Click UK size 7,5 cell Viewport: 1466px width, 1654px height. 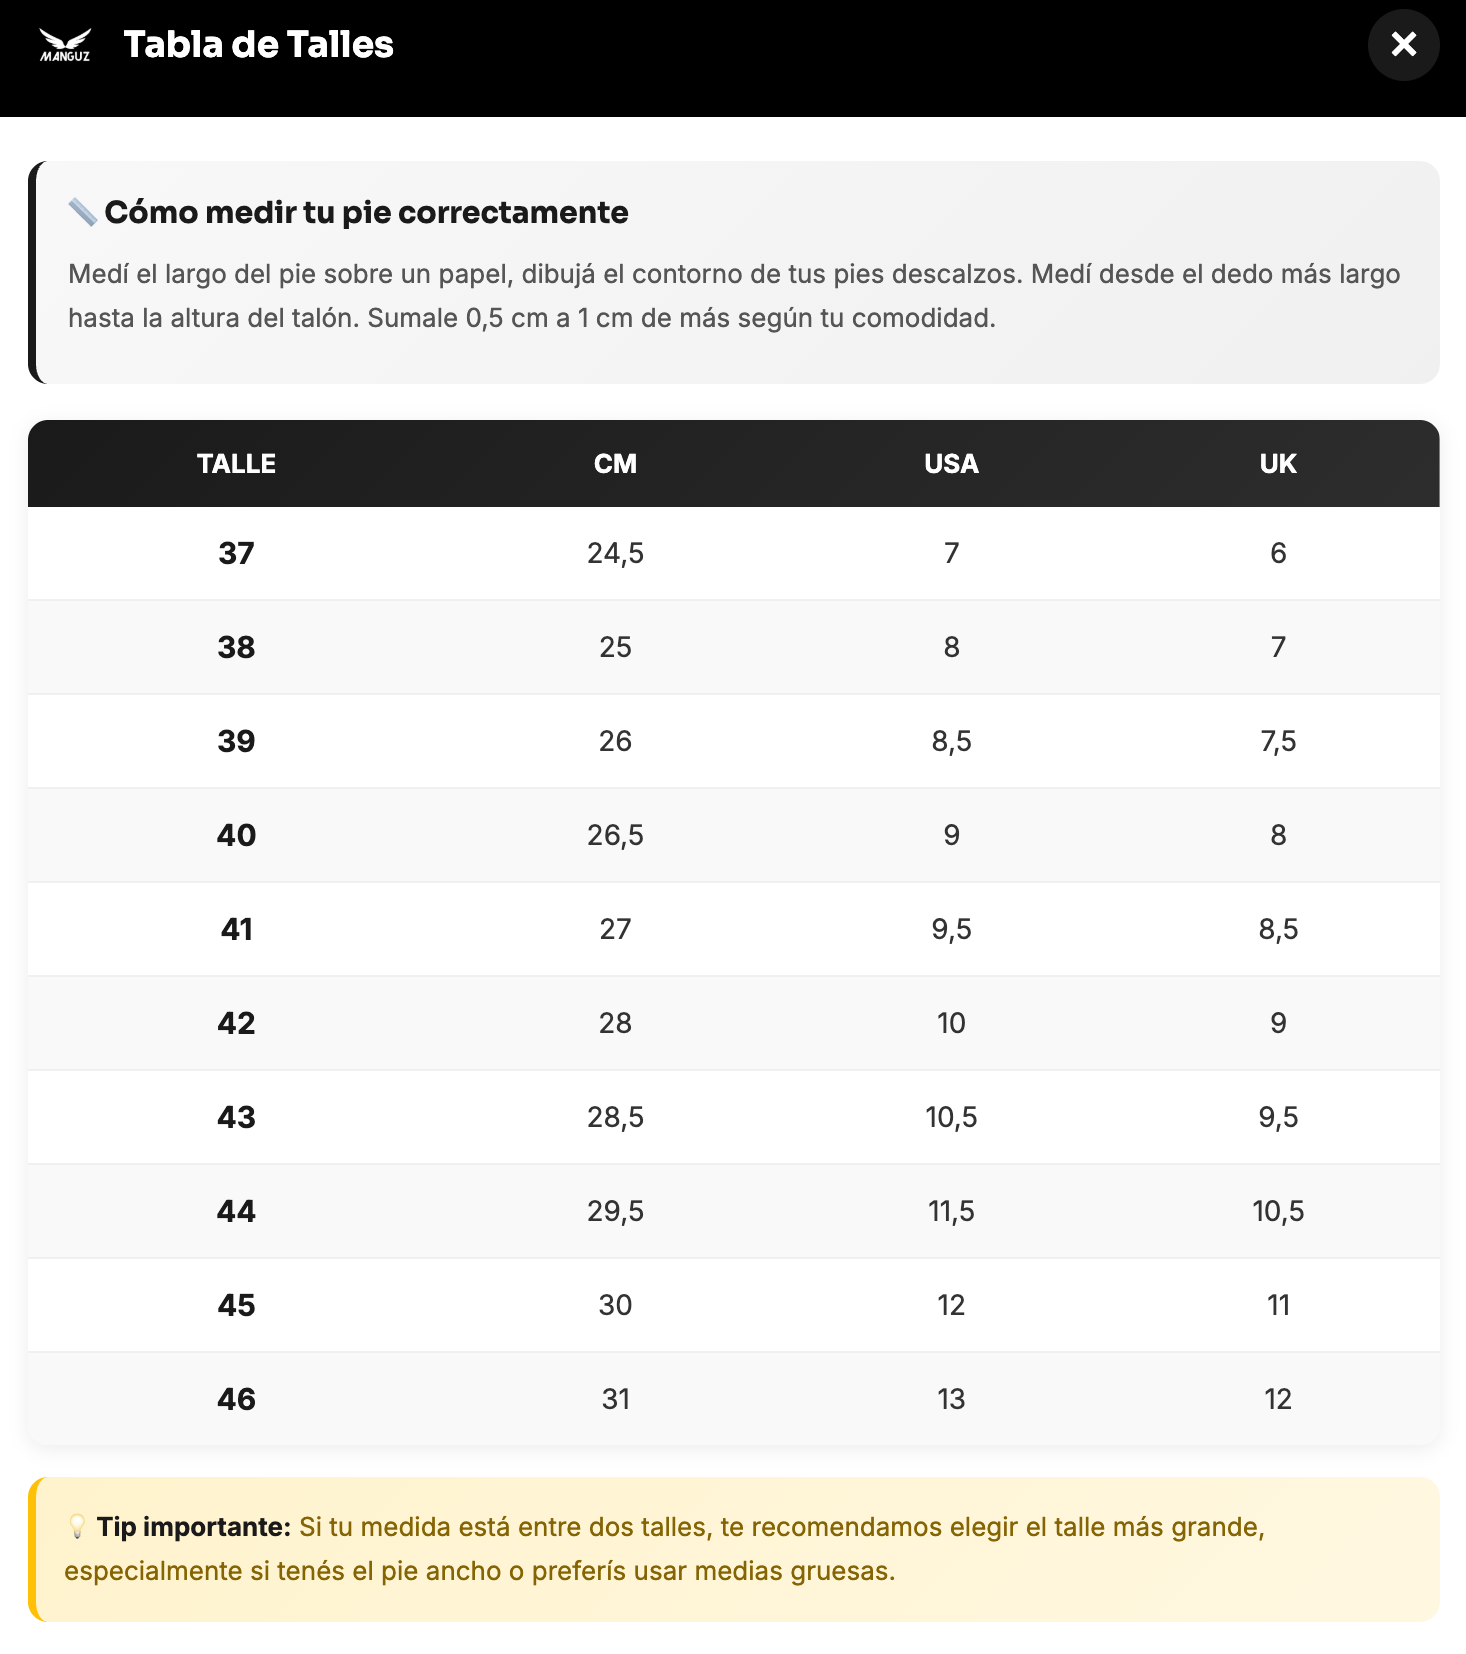1278,741
